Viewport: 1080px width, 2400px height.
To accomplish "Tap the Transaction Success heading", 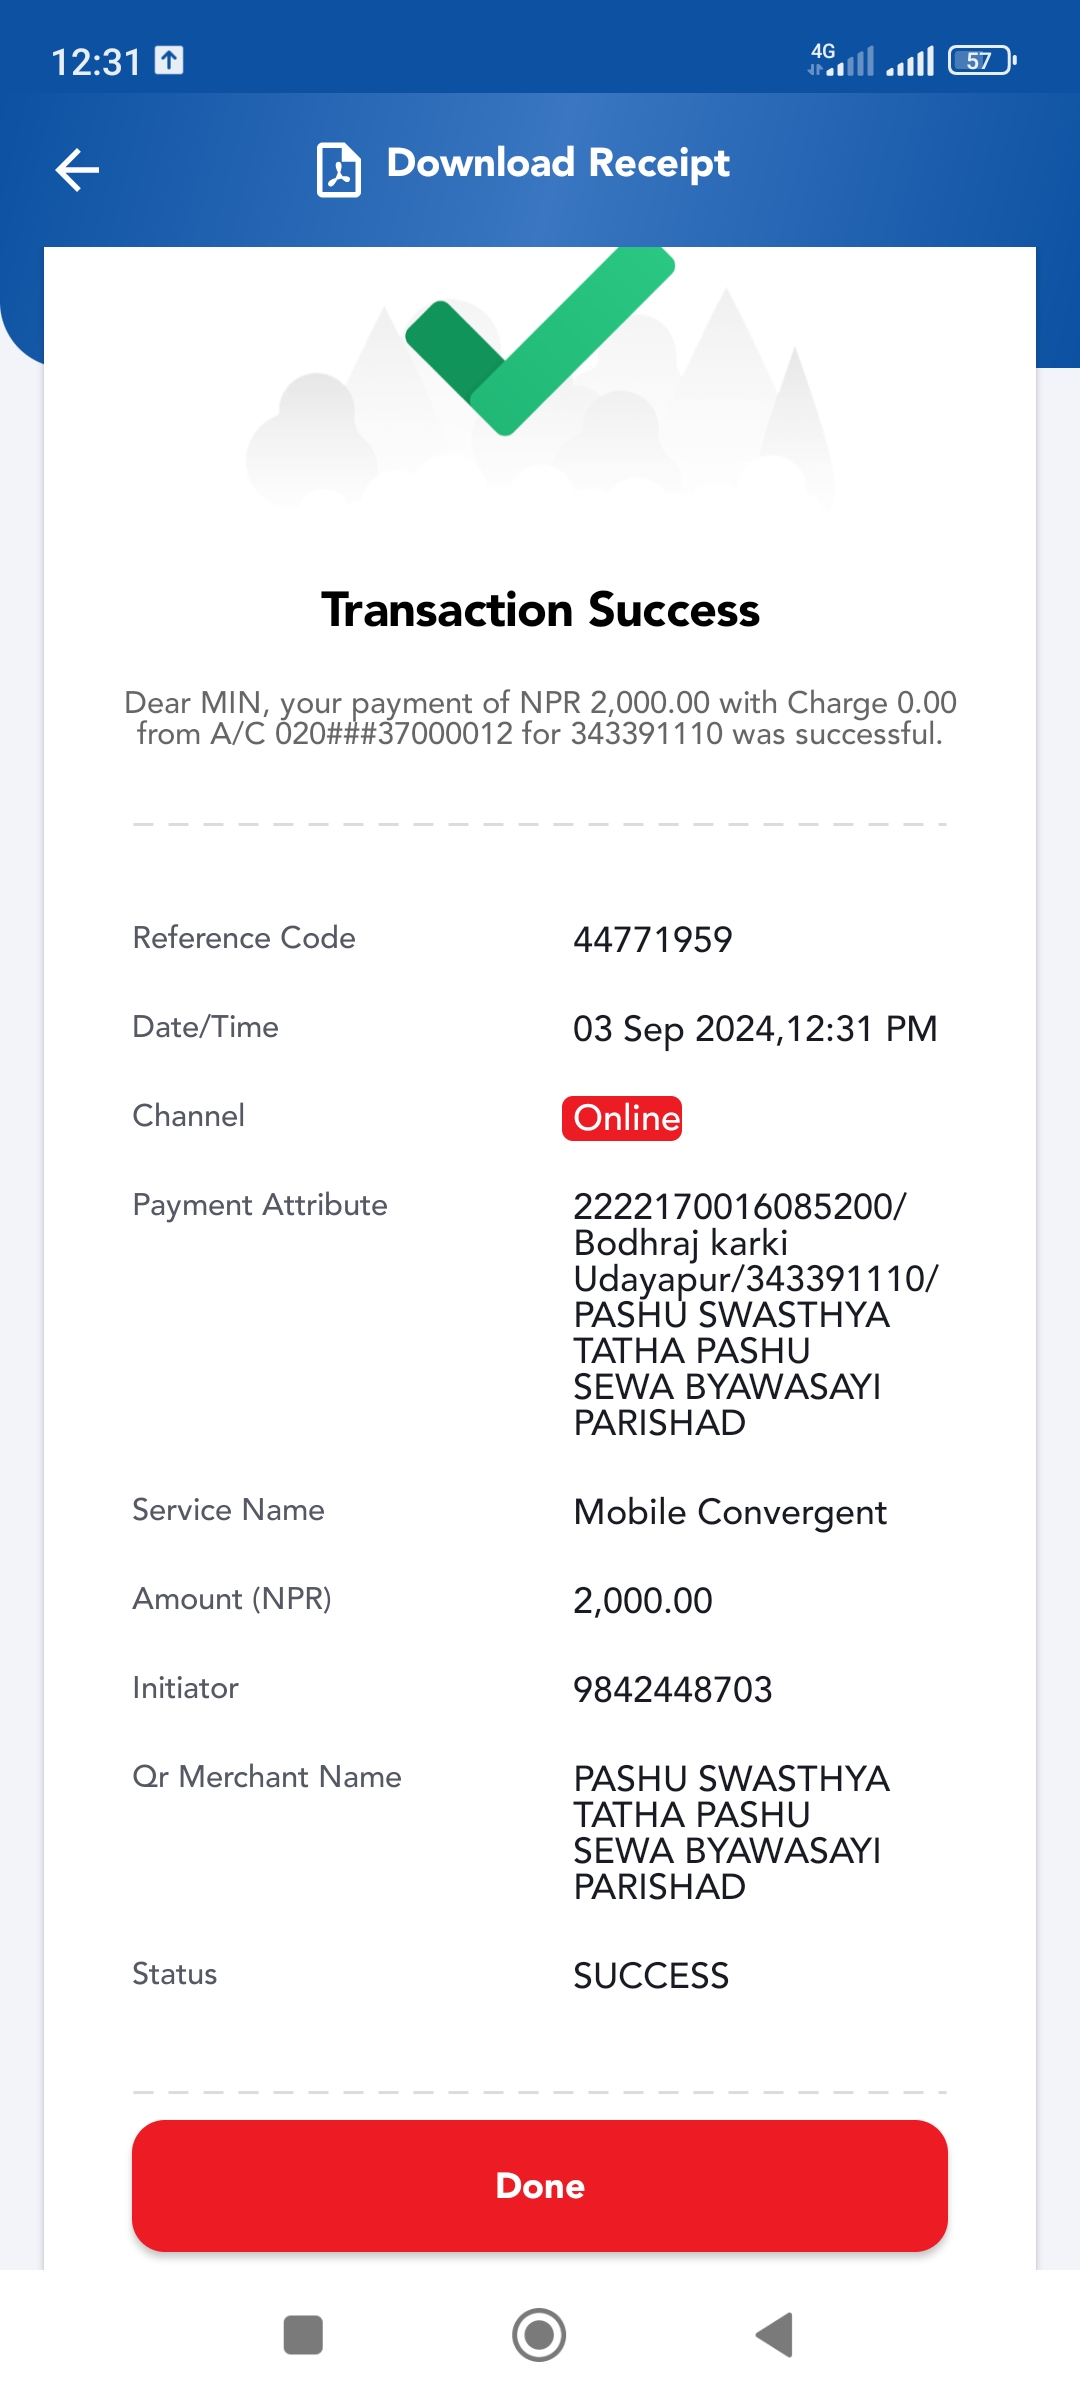I will pyautogui.click(x=540, y=610).
